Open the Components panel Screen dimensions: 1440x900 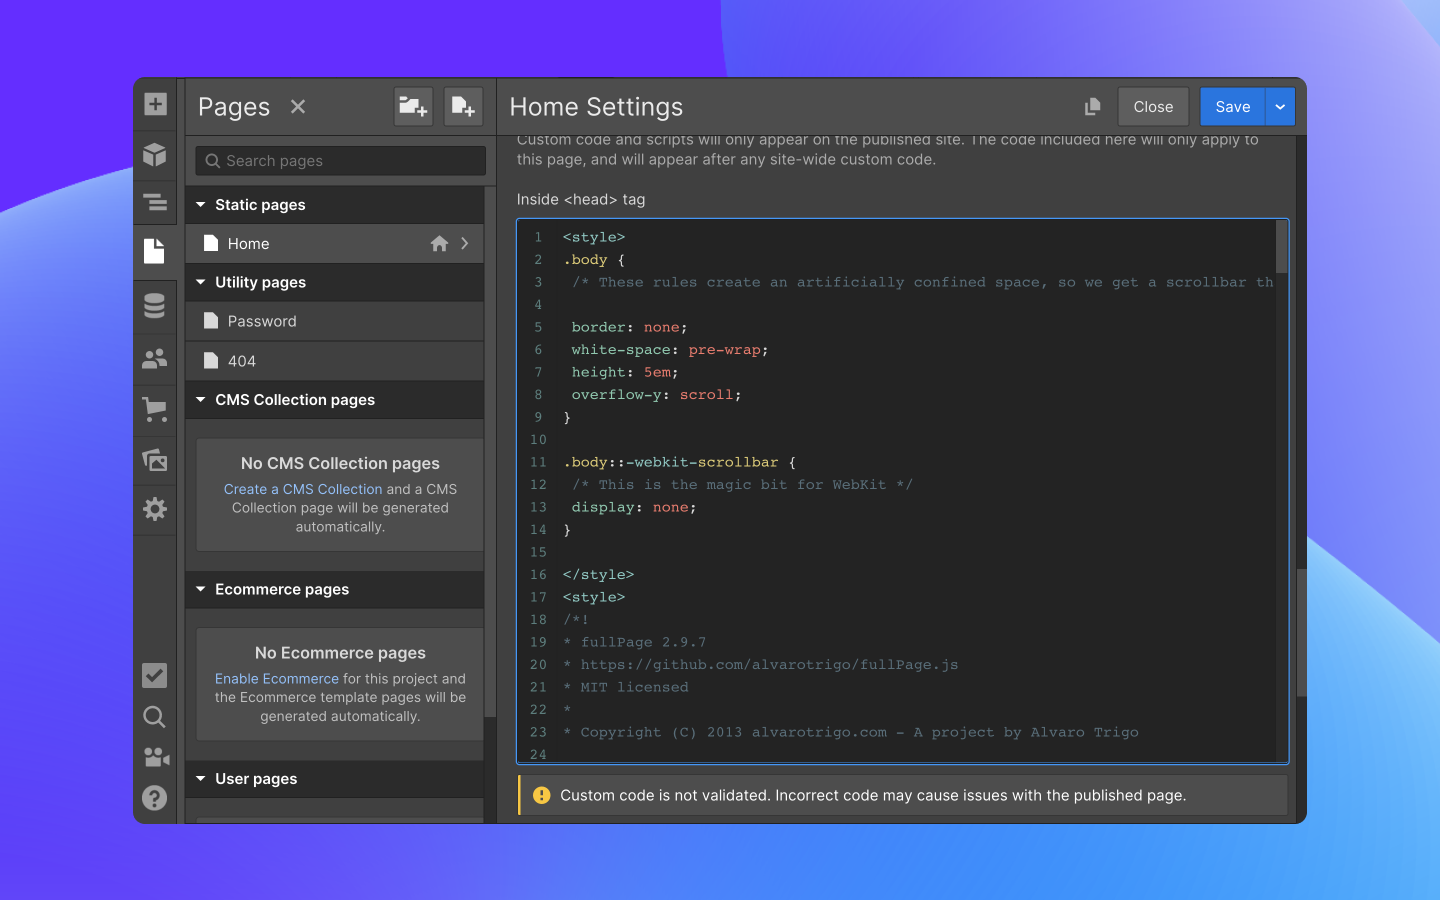[155, 154]
